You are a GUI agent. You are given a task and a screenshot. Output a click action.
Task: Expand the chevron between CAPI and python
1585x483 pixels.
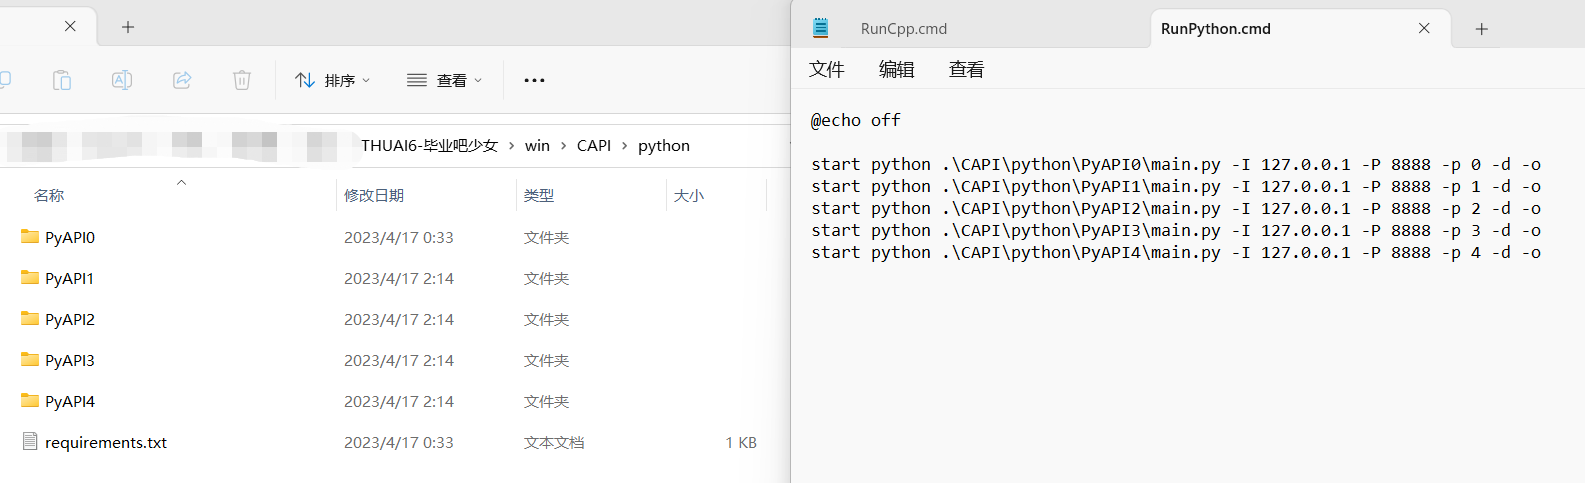(625, 146)
